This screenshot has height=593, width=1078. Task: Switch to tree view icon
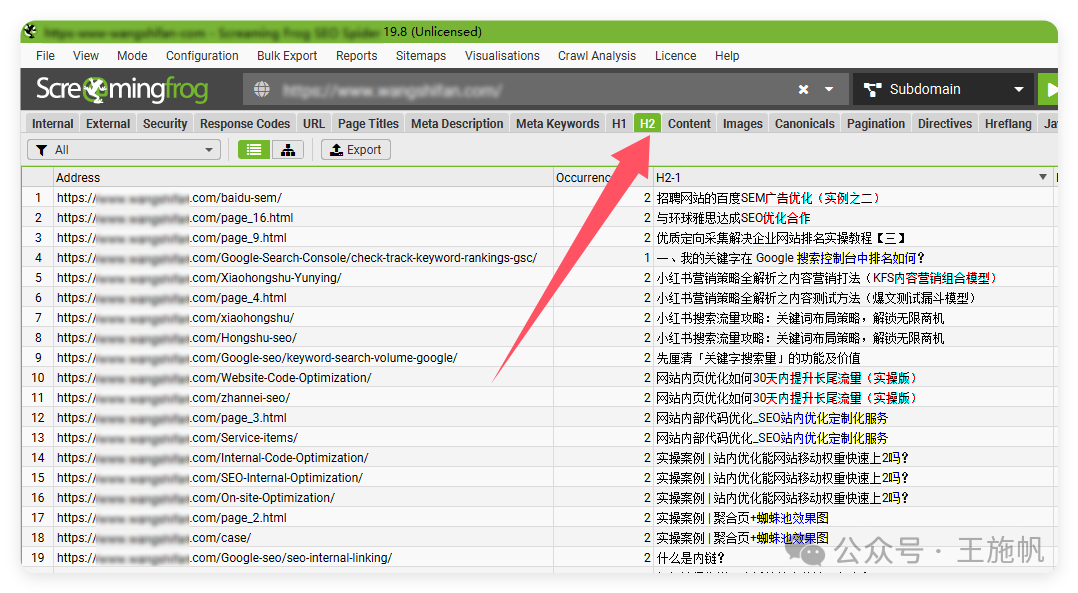[x=288, y=150]
